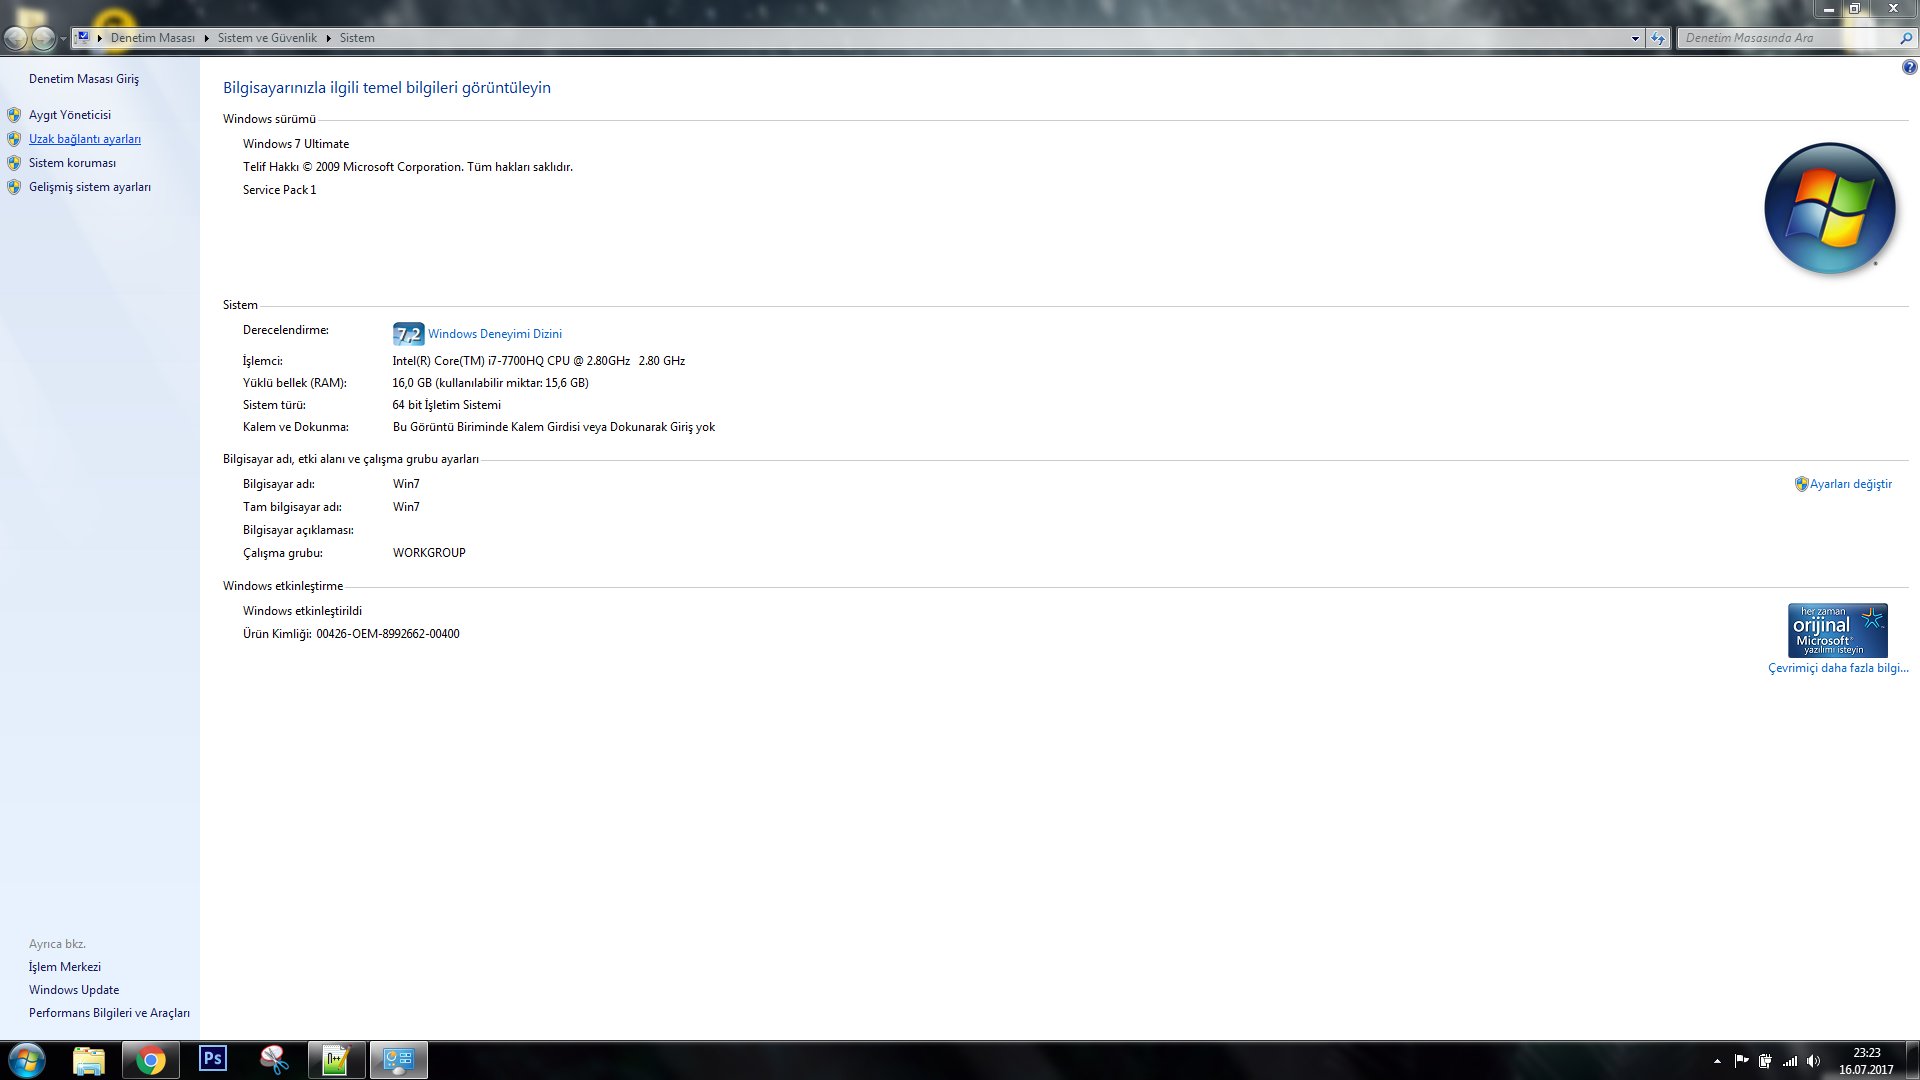Open network signal tray icon
This screenshot has height=1080, width=1920.
[x=1790, y=1061]
